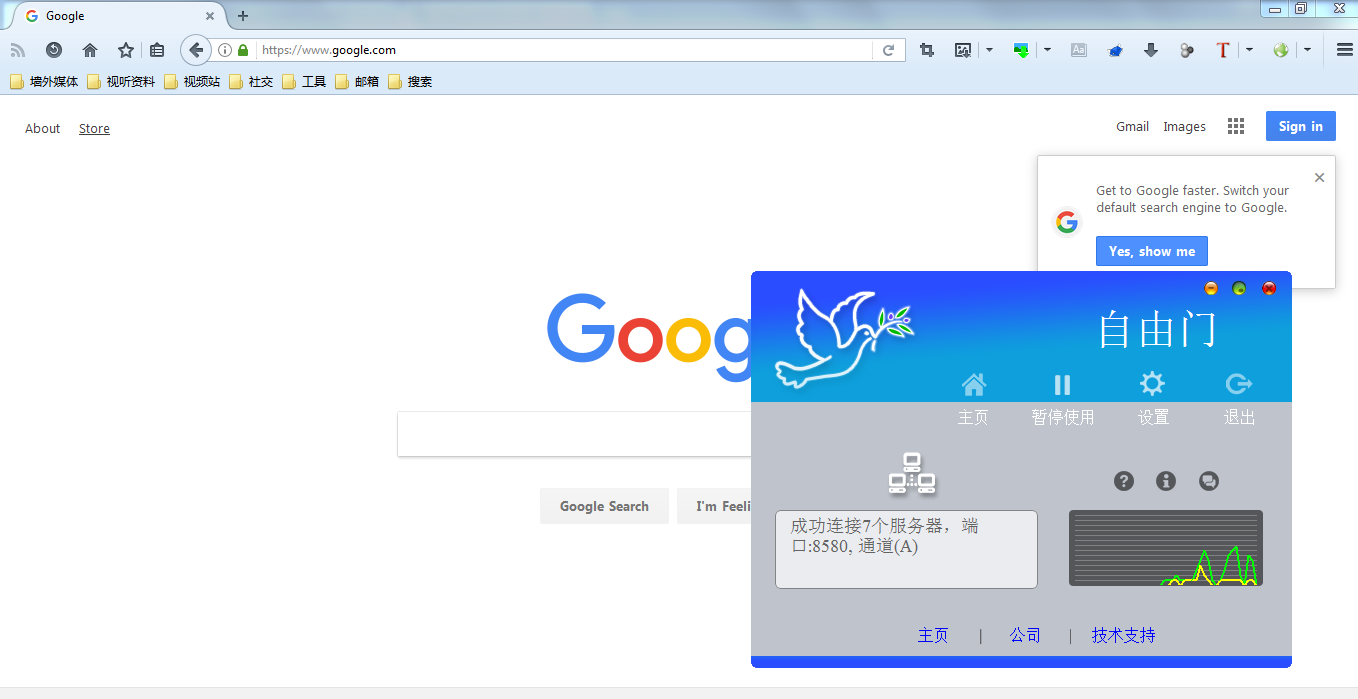Open the About link on Google
The height and width of the screenshot is (699, 1358).
[x=43, y=128]
